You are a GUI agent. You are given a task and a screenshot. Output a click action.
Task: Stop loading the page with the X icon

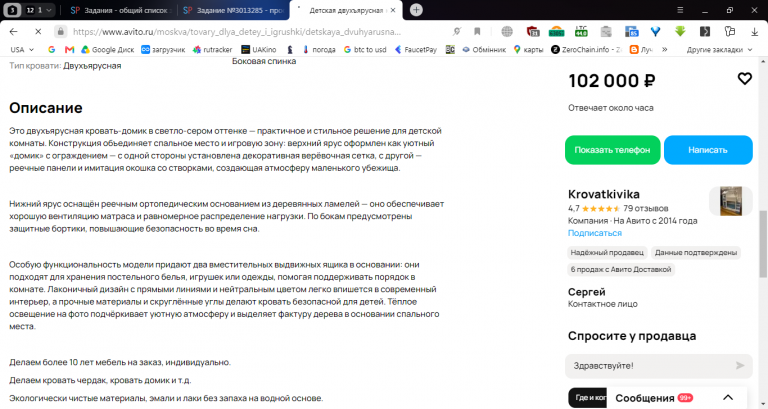tap(38, 32)
